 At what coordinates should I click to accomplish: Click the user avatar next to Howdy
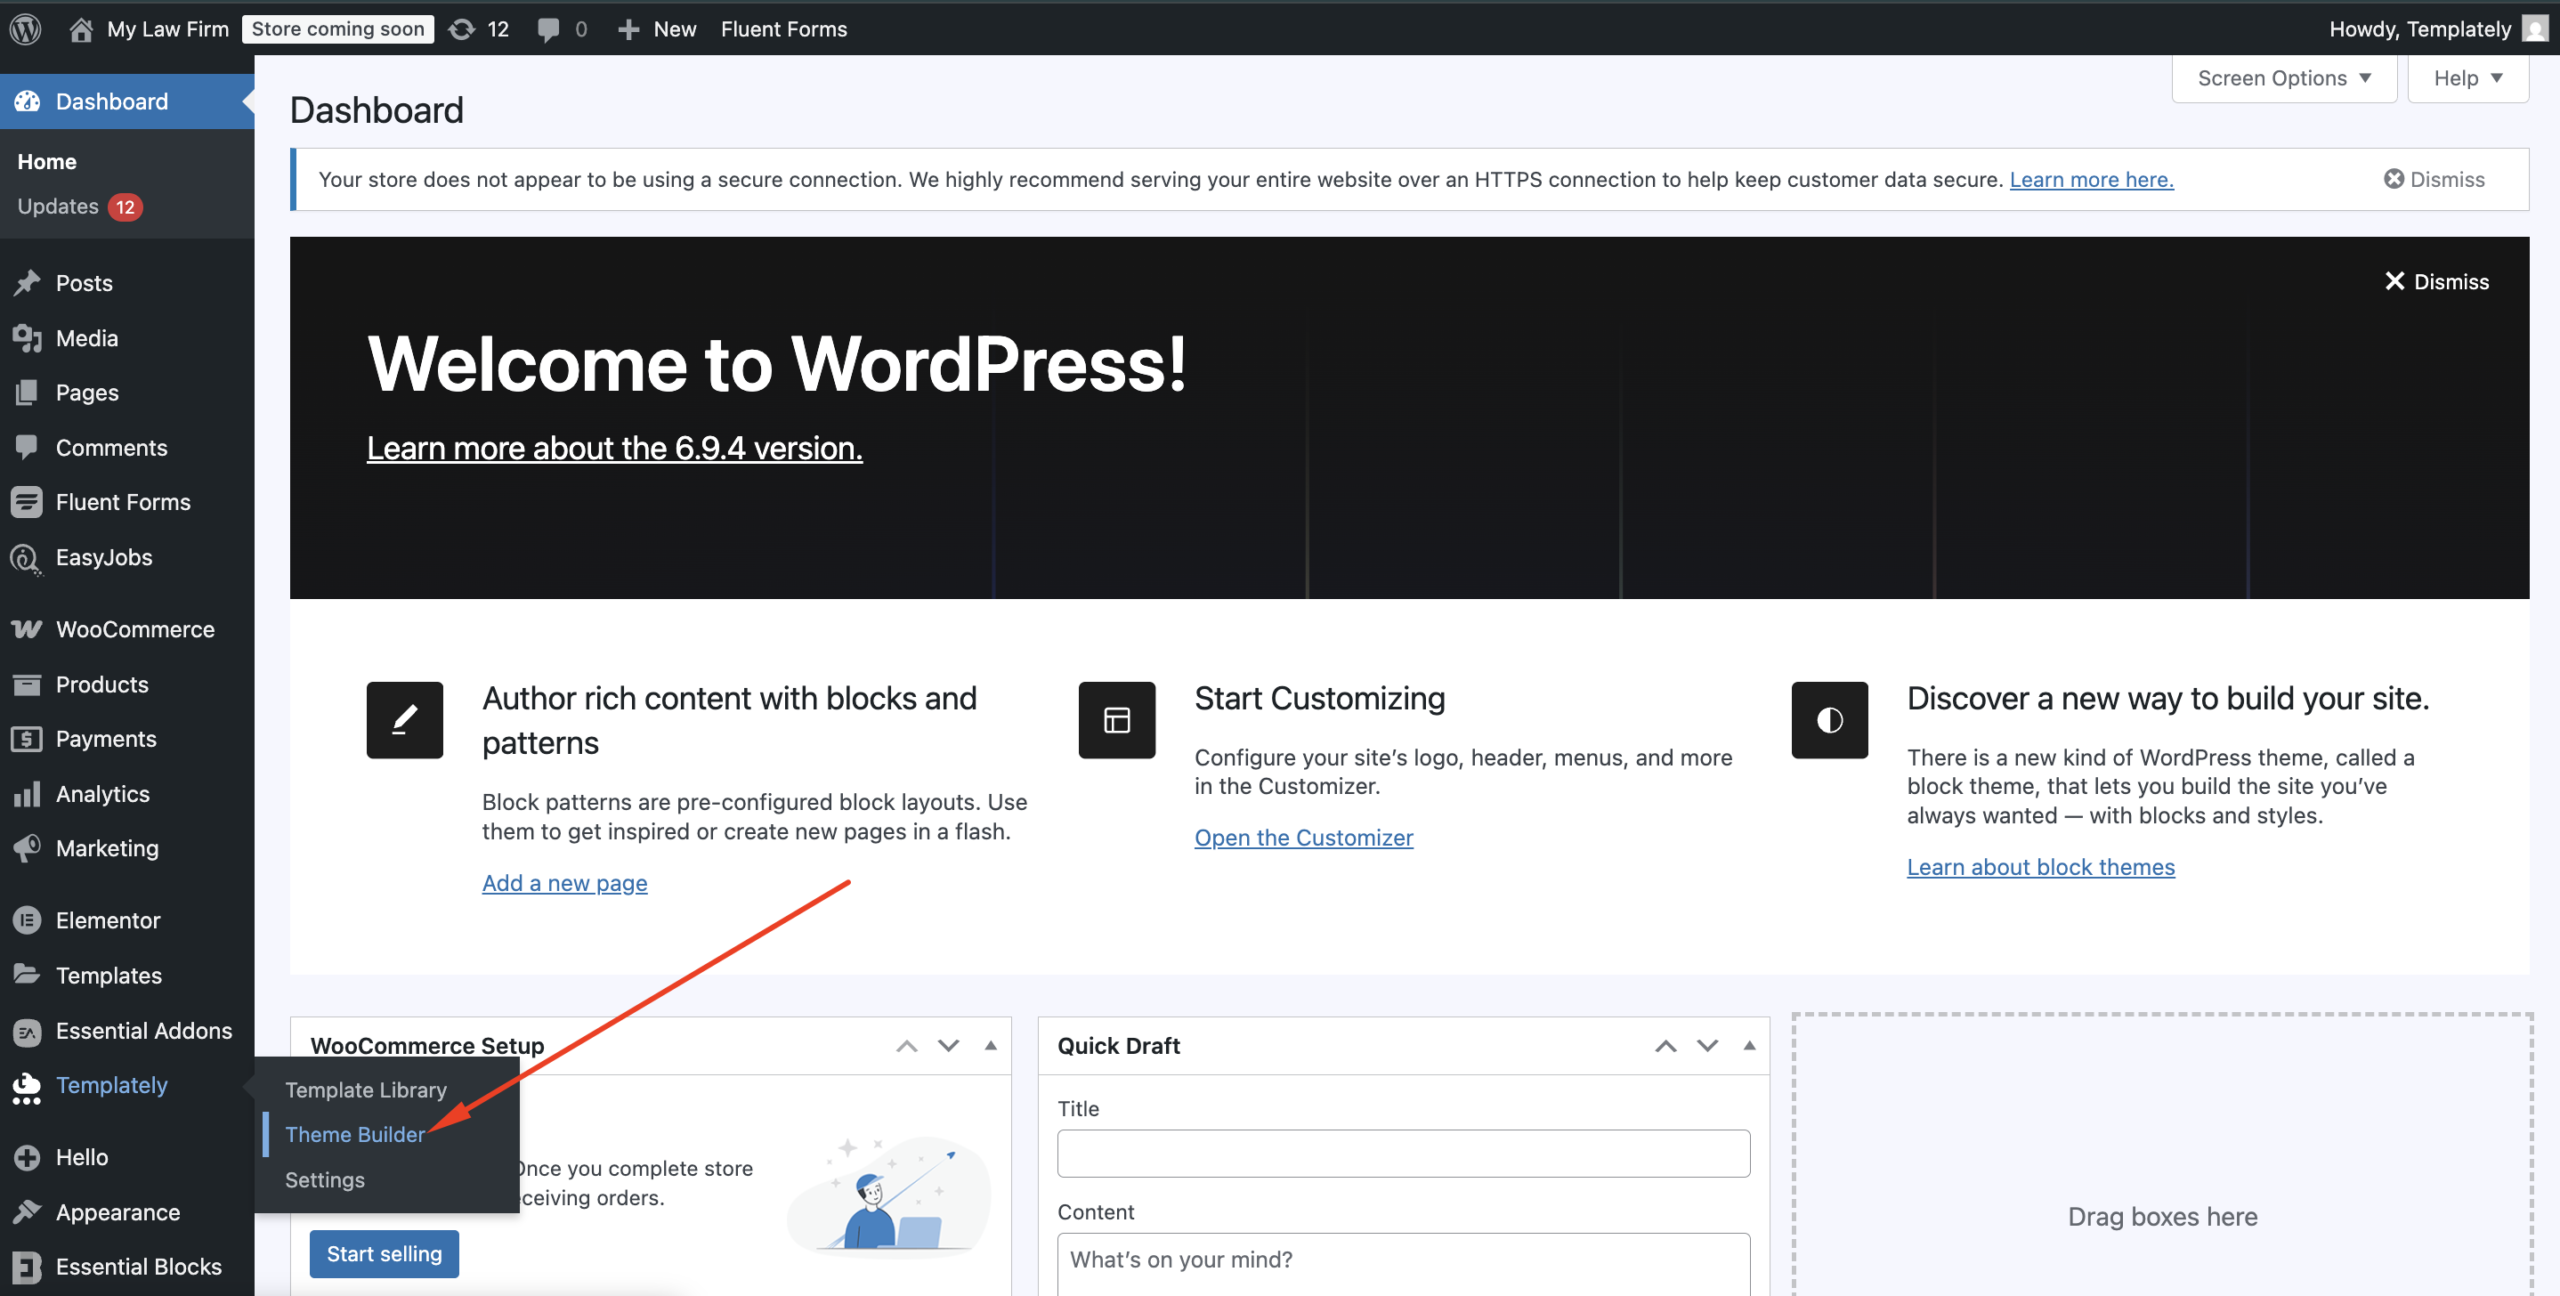coord(2534,29)
